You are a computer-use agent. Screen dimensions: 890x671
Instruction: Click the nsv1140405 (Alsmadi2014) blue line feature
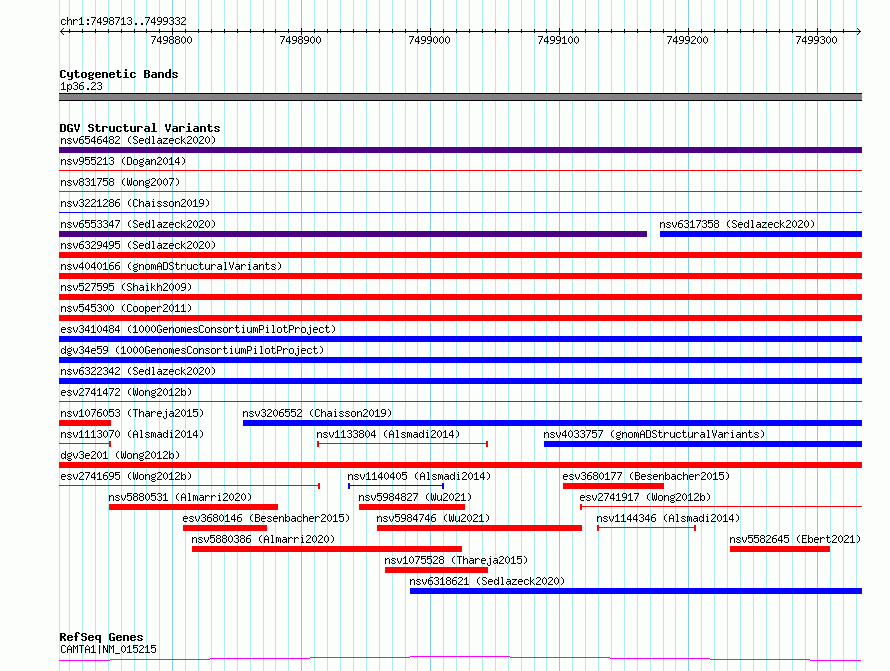coord(396,485)
